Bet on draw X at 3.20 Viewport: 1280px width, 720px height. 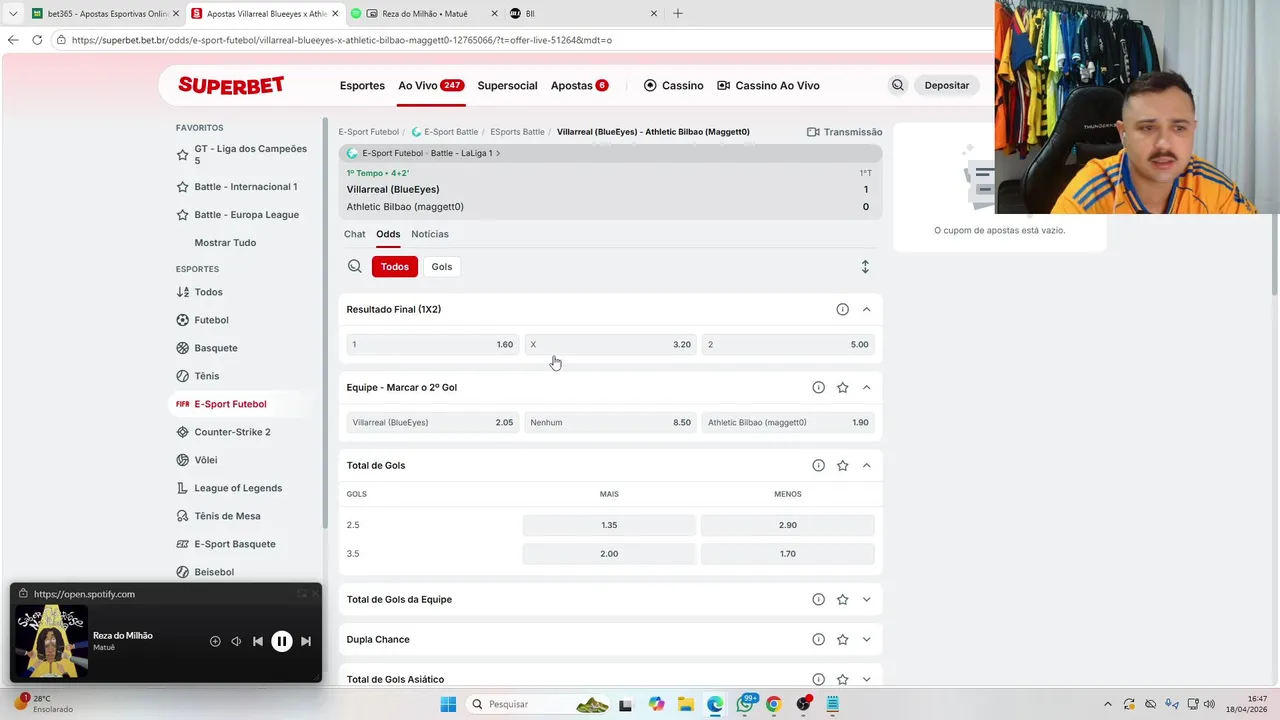tap(610, 344)
